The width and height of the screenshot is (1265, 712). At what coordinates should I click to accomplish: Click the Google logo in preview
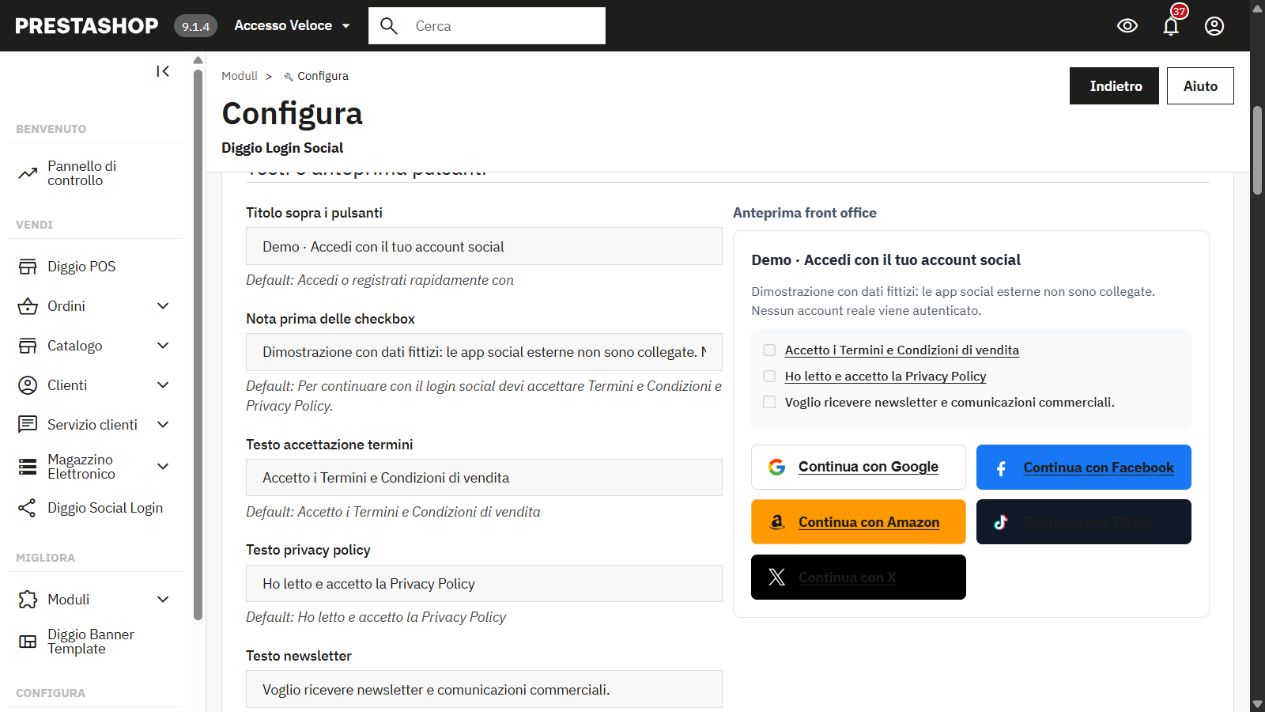coord(777,467)
